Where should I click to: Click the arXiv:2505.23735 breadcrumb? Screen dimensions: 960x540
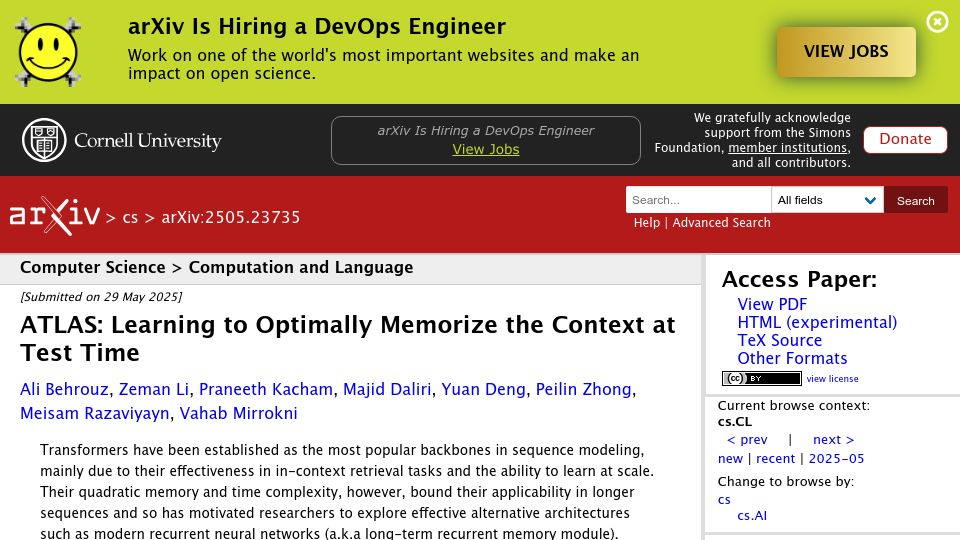tap(231, 217)
